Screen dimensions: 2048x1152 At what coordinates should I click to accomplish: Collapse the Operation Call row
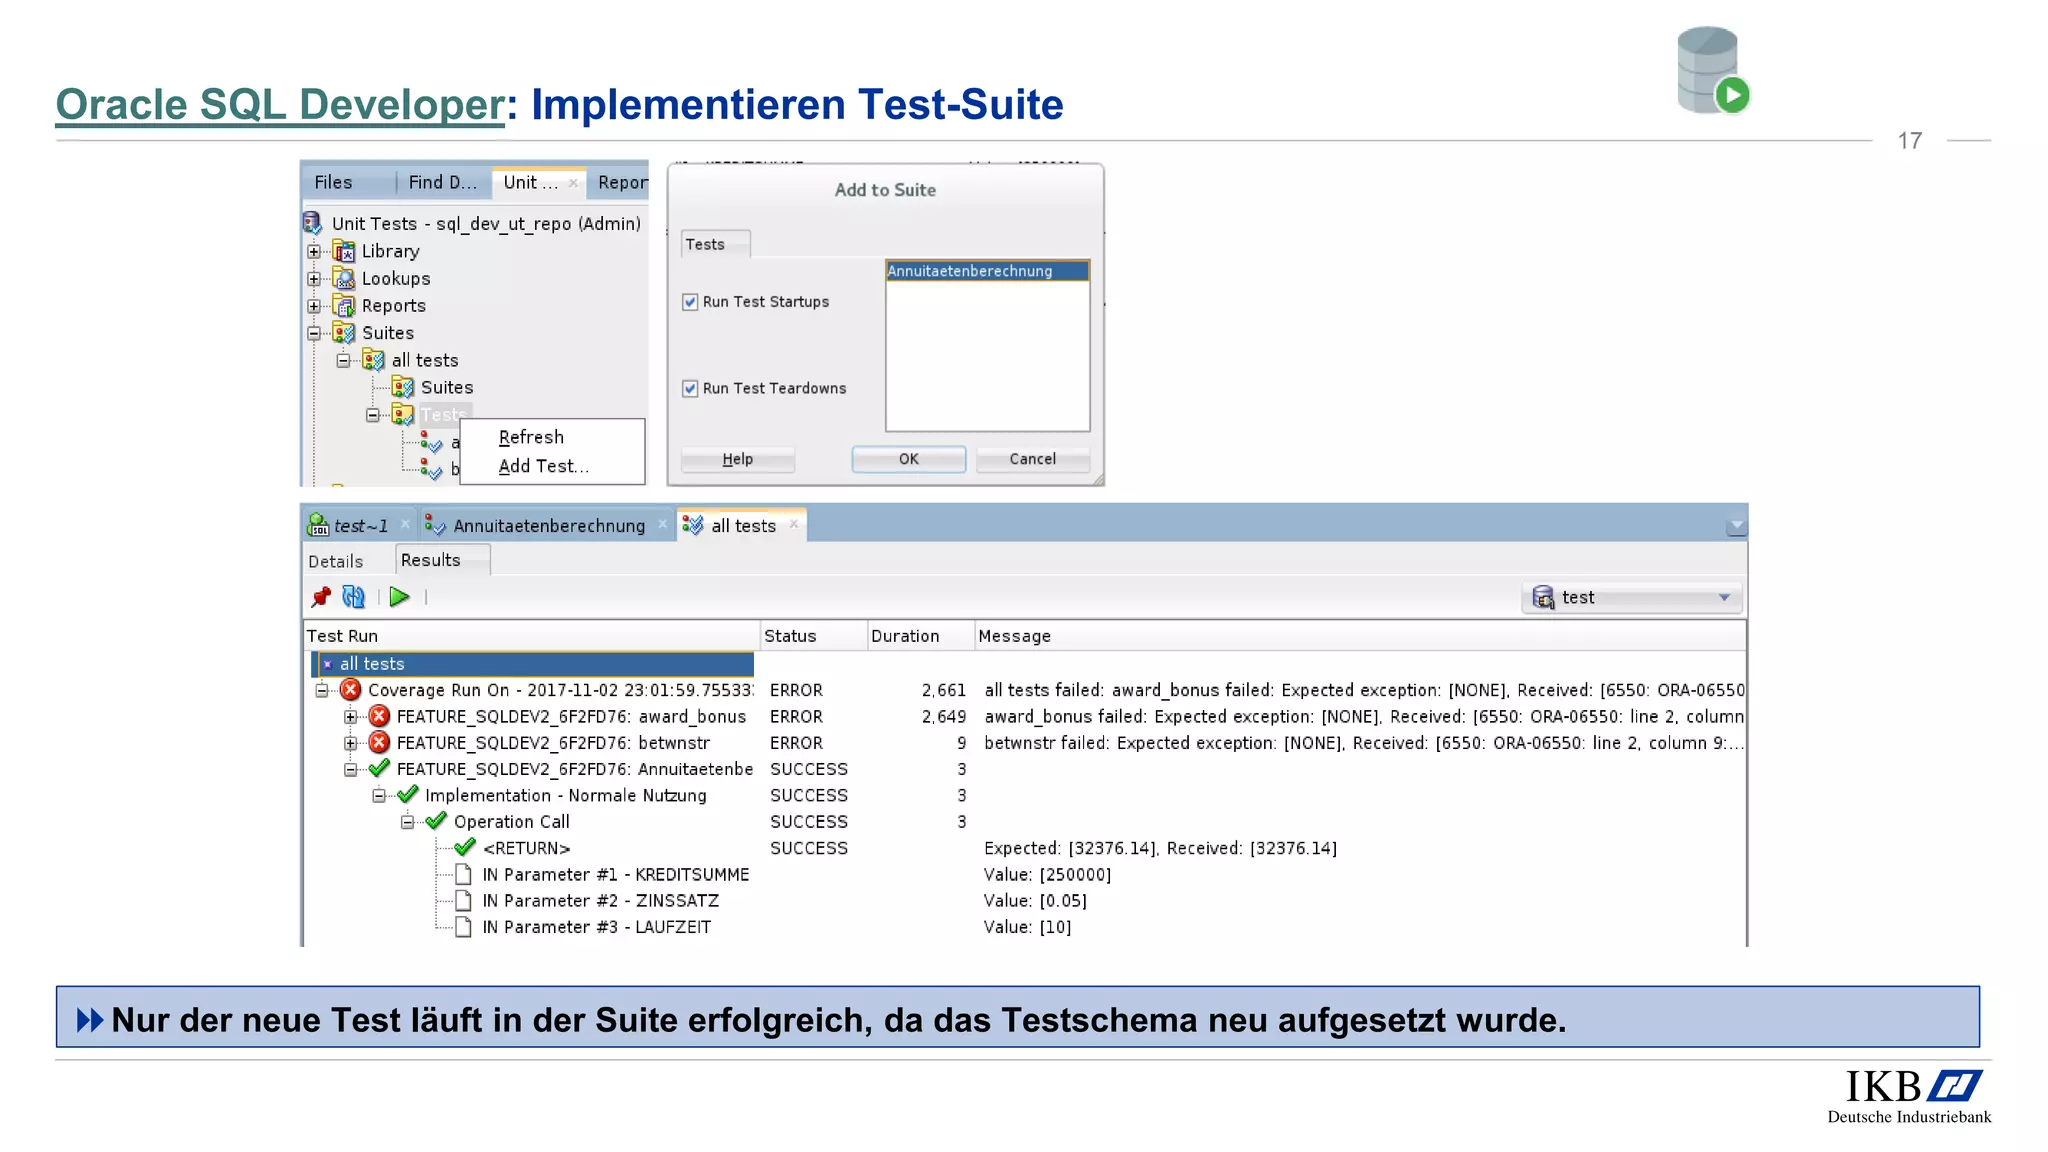[407, 822]
